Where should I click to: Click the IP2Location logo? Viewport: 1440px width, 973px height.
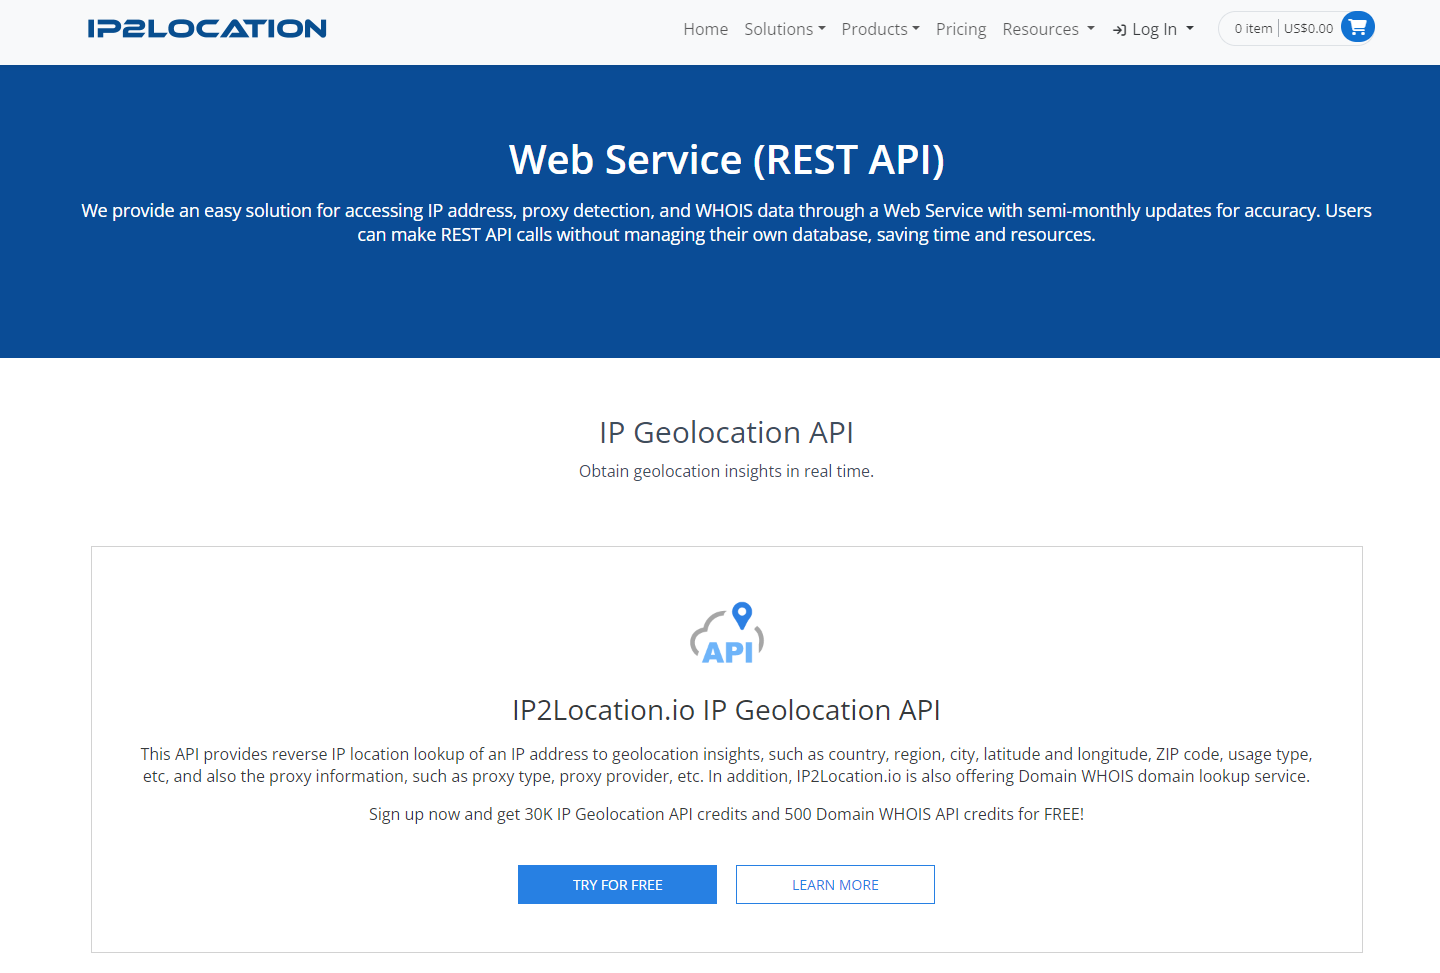pos(207,29)
